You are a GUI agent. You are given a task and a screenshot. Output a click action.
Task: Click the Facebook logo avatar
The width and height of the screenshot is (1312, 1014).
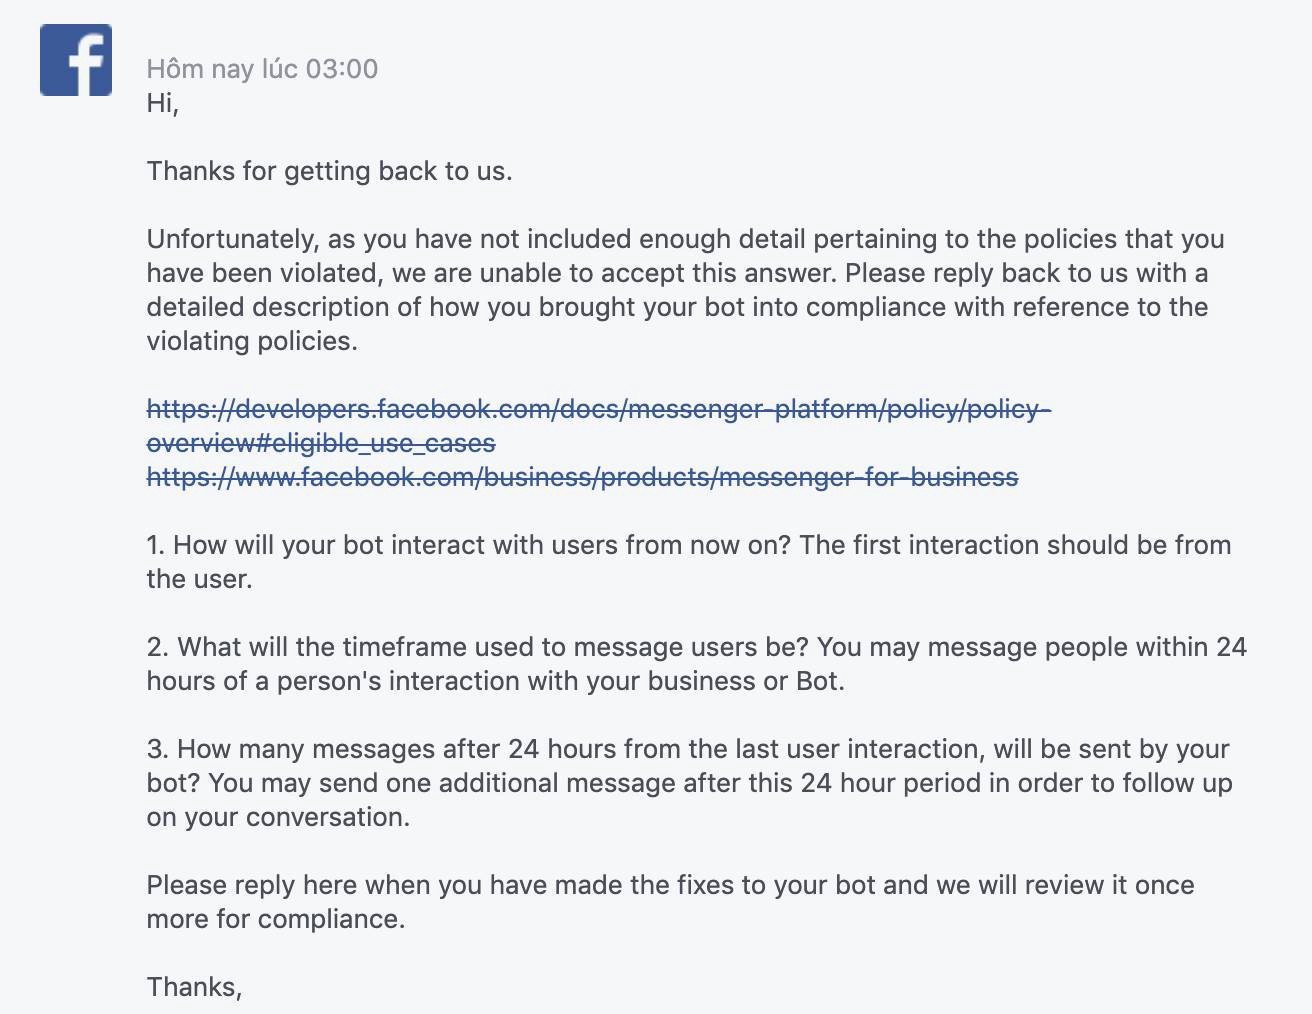coord(76,60)
